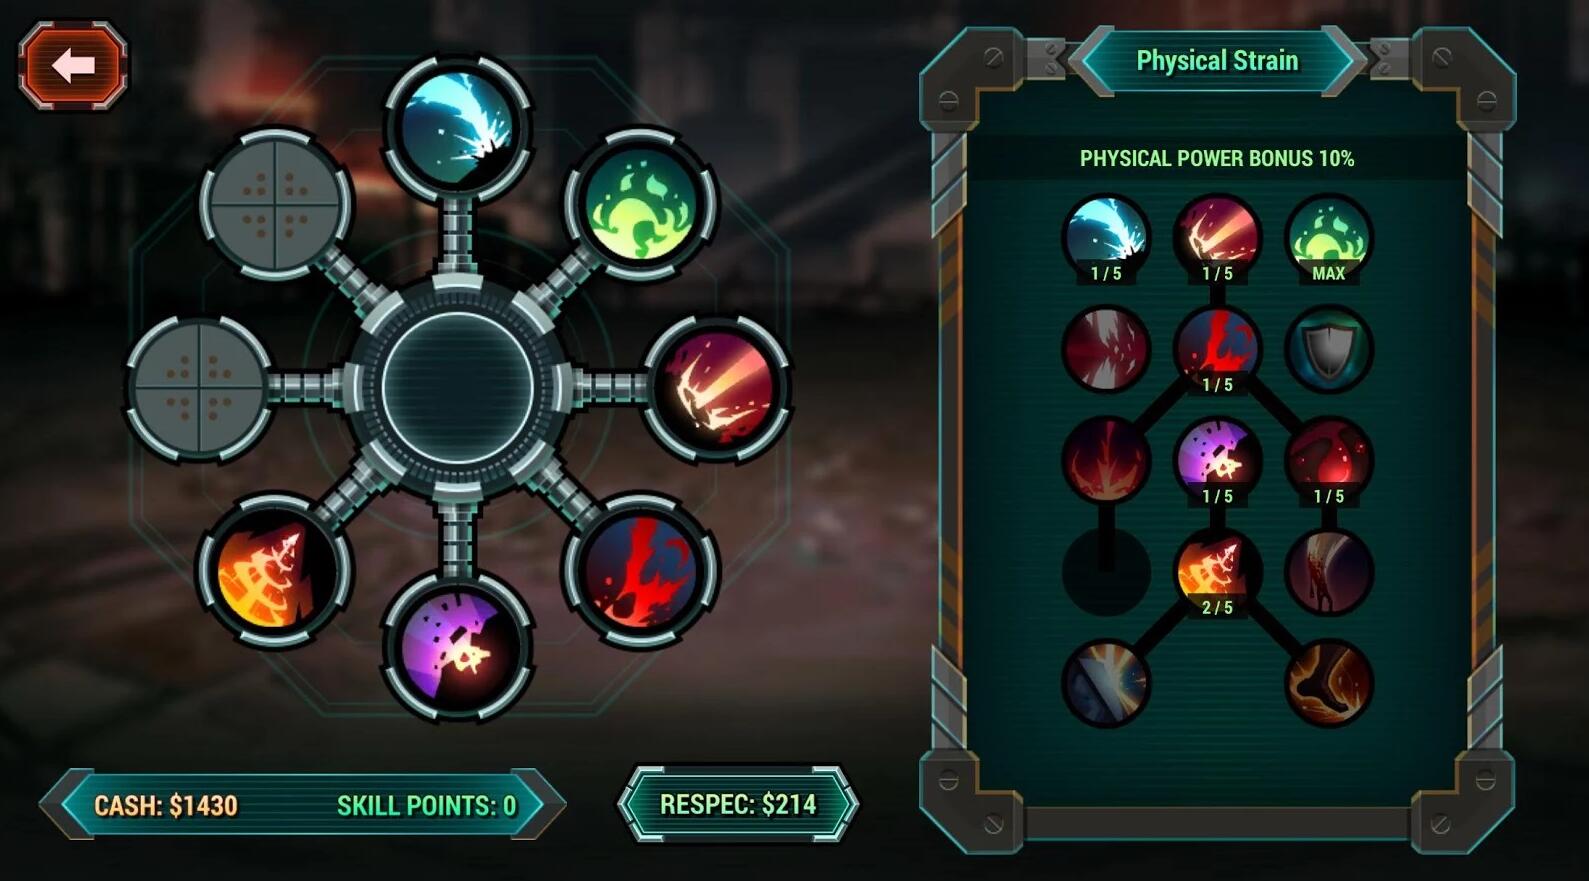The image size is (1589, 881).
Task: Select the orange fire arrow skill in the wheel
Action: click(274, 570)
